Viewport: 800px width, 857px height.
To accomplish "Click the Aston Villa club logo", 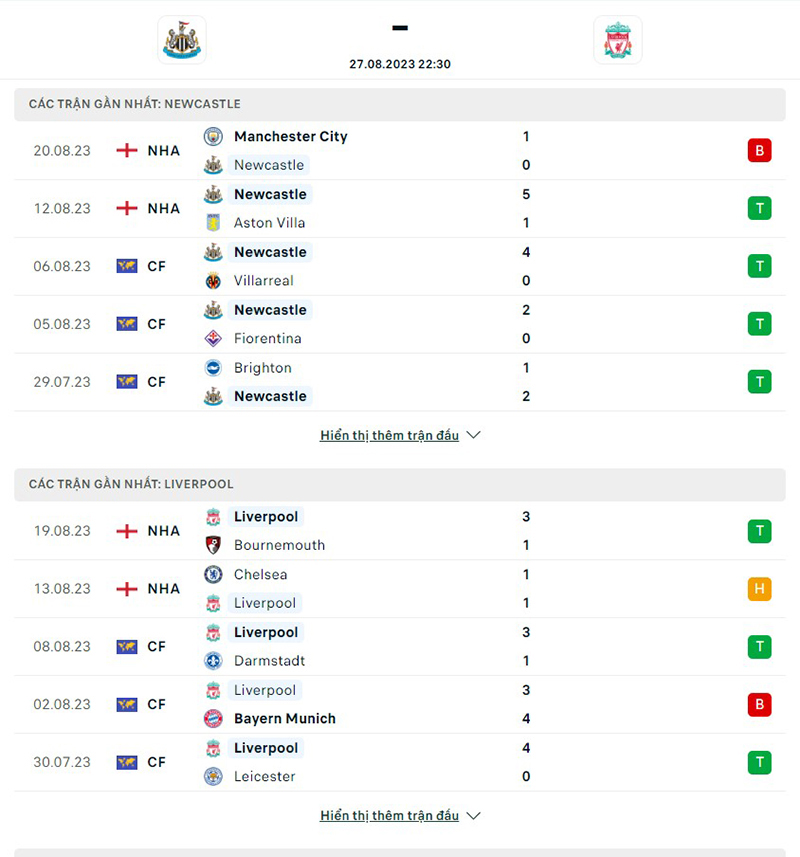I will click(213, 223).
